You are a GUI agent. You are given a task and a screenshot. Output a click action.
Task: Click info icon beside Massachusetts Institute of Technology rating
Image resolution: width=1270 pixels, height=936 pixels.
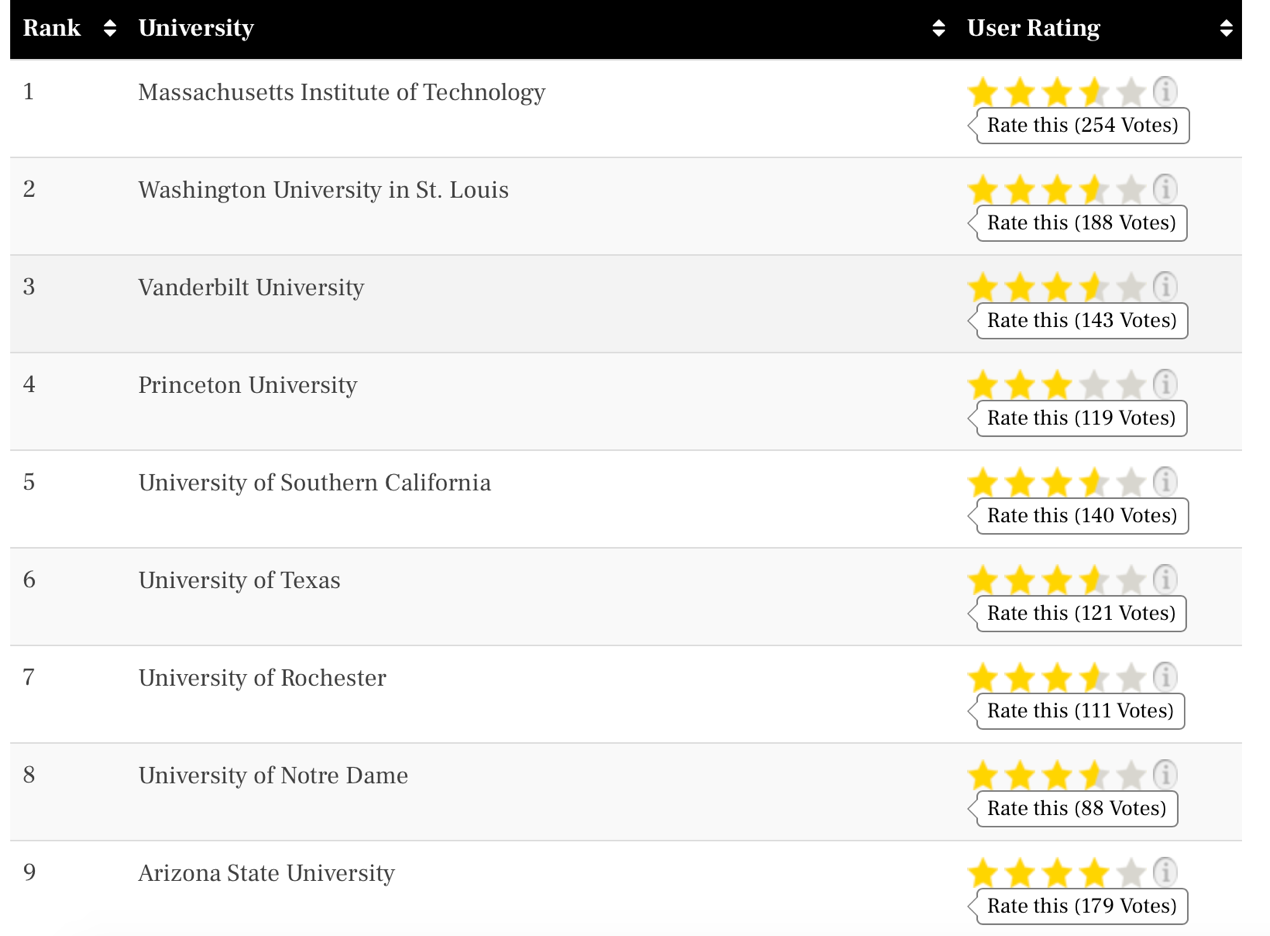1164,92
